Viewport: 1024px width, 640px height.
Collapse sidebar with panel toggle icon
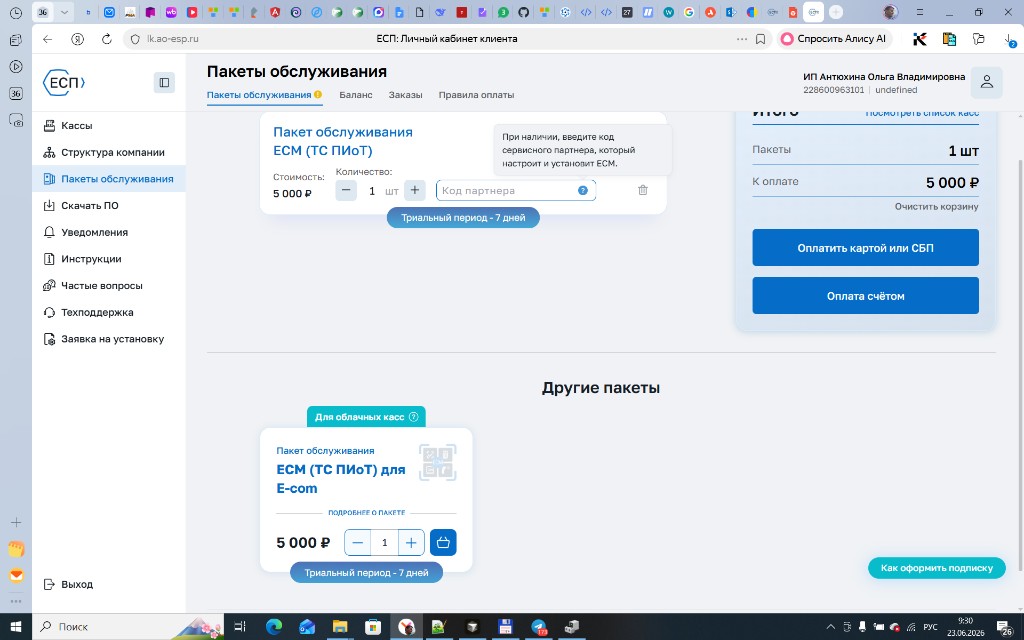[x=164, y=82]
